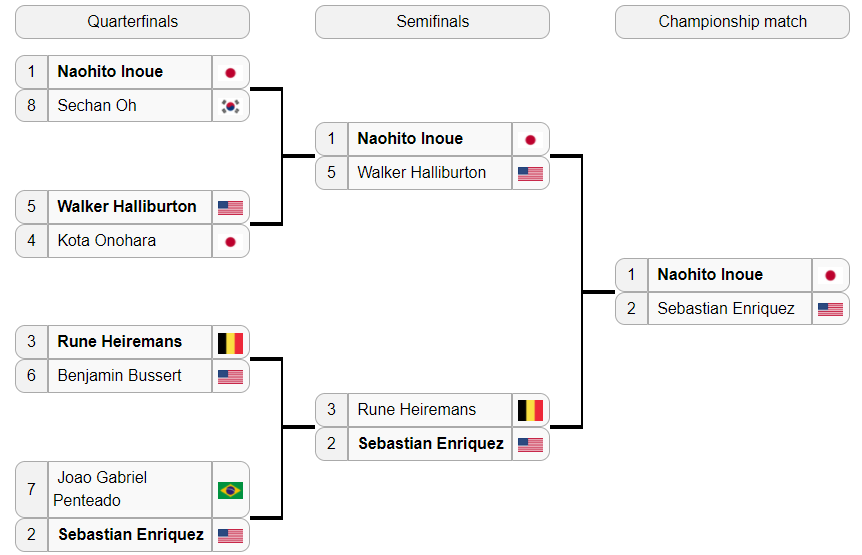
Task: Click Sebastian Enriquez in Championship match
Action: coord(726,309)
